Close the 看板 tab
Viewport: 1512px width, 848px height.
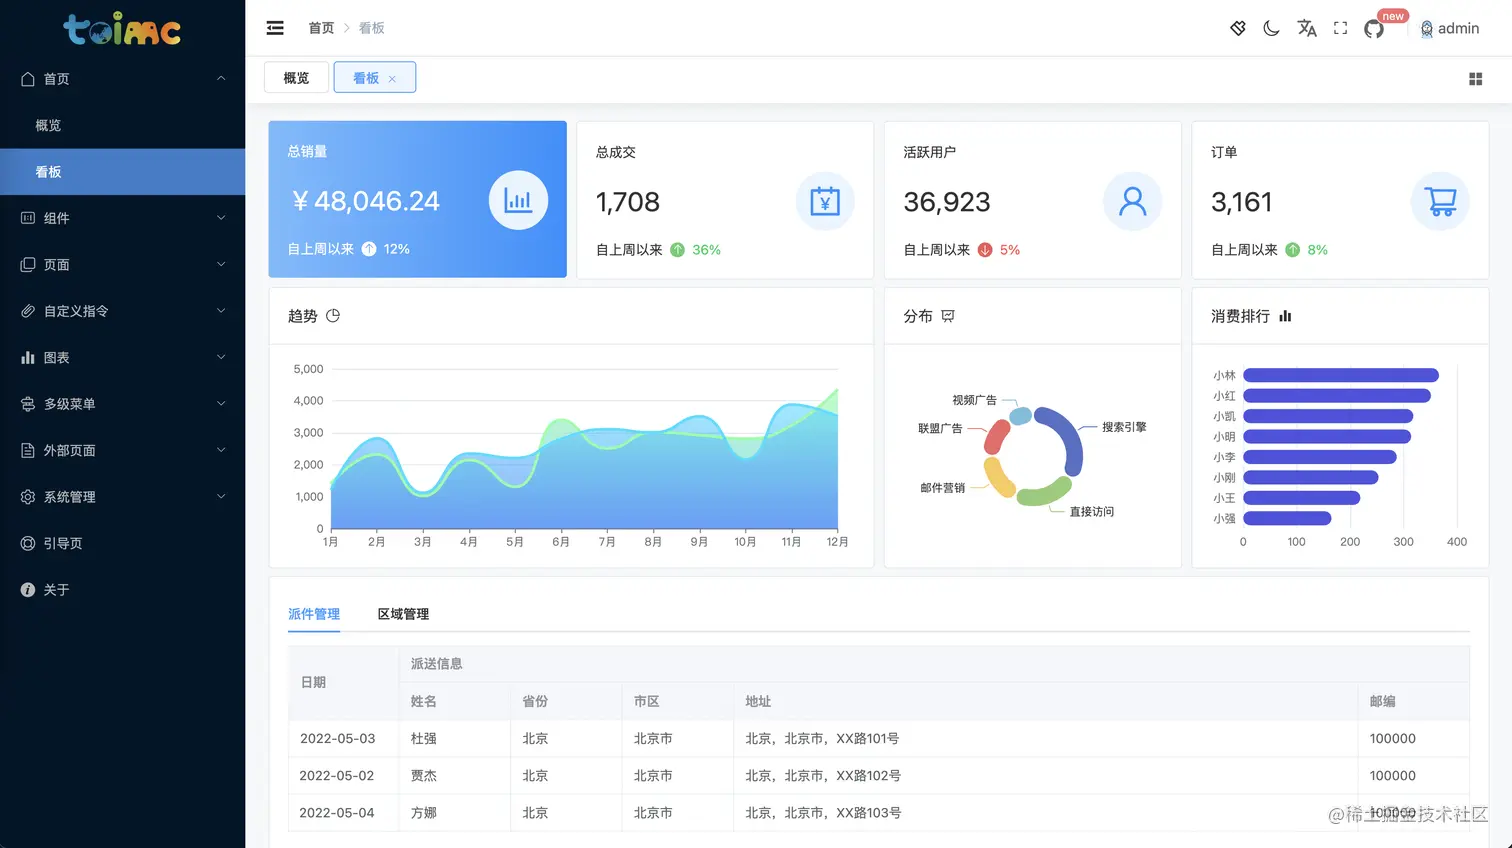pos(392,79)
